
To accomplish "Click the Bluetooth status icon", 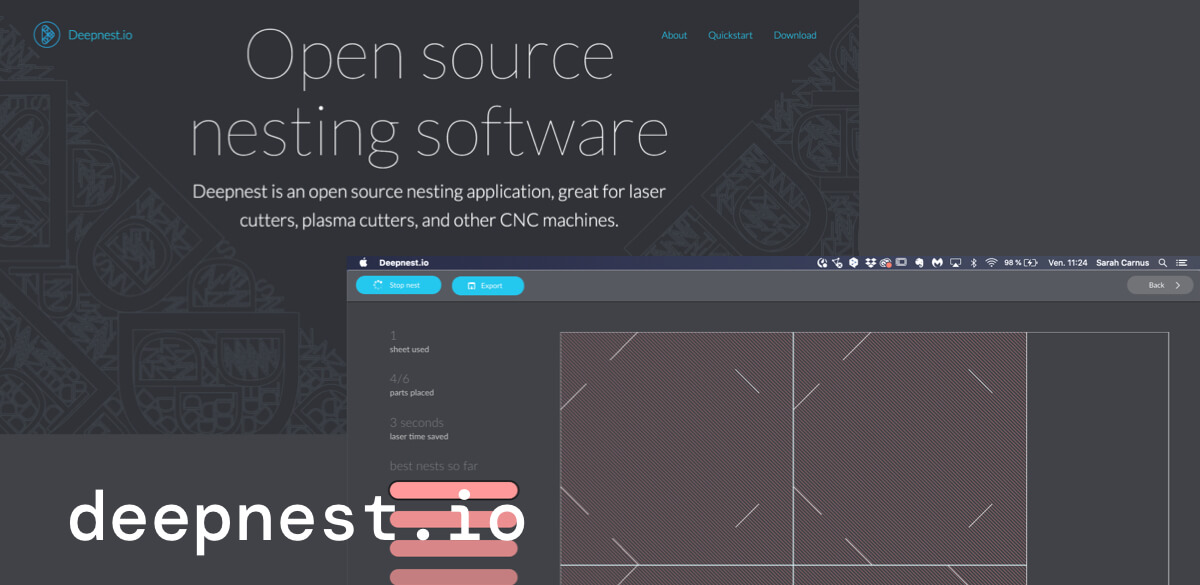I will (x=974, y=263).
